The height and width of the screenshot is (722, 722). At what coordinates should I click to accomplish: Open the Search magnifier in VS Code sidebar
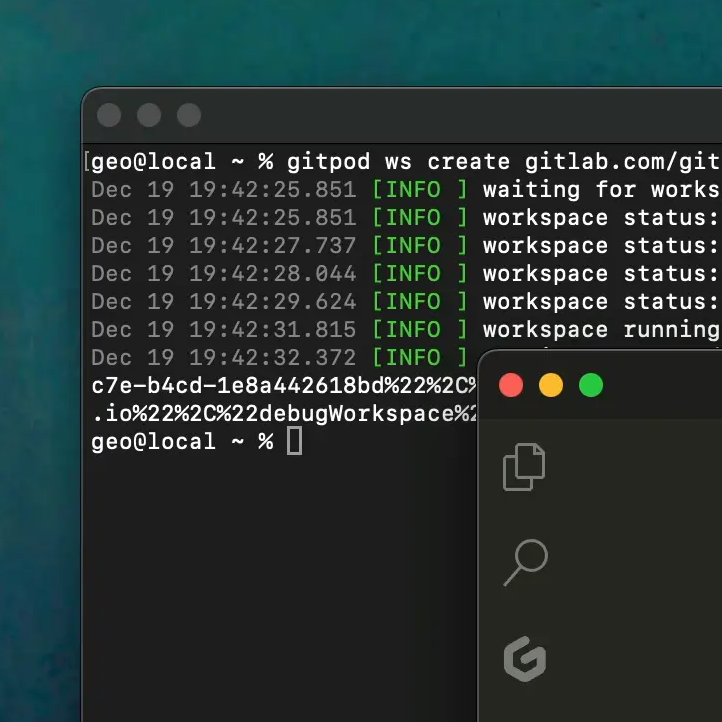[x=525, y=562]
